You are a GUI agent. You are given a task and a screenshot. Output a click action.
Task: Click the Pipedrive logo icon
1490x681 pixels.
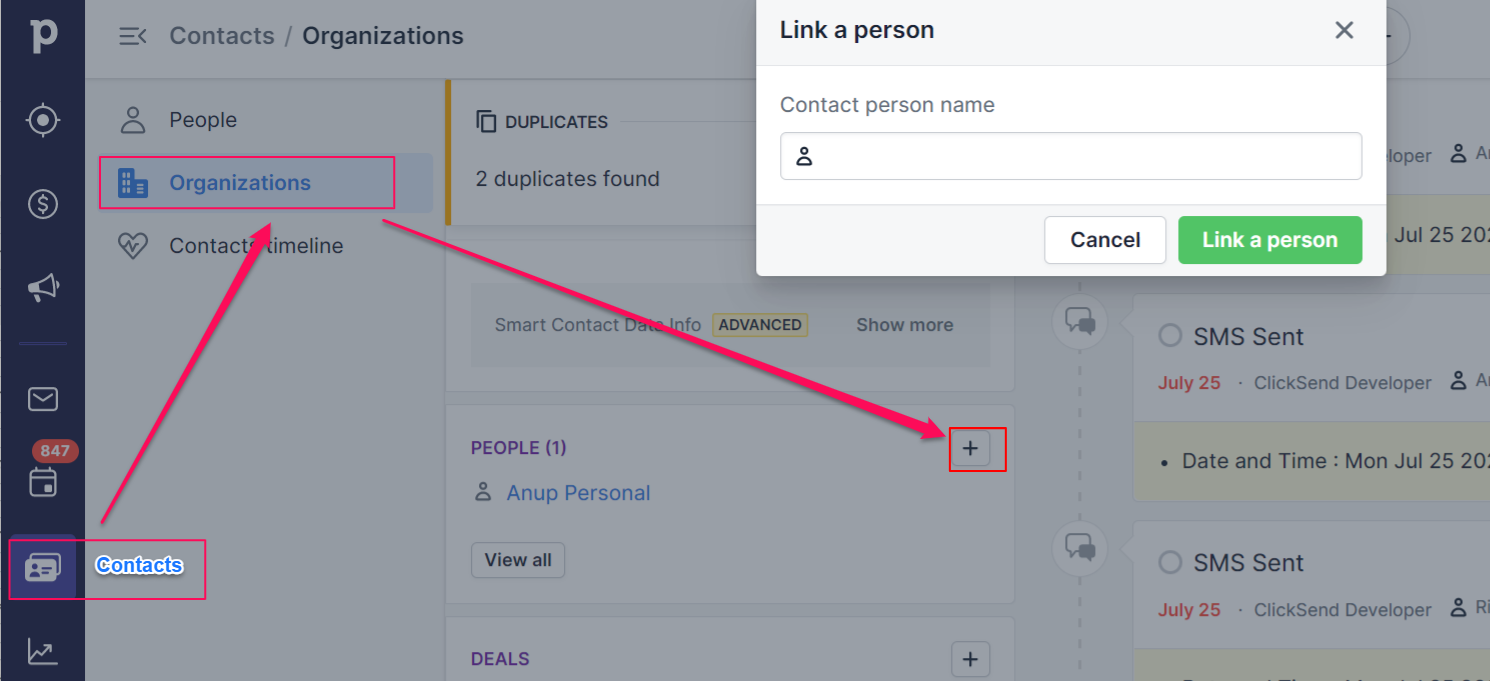[42, 35]
